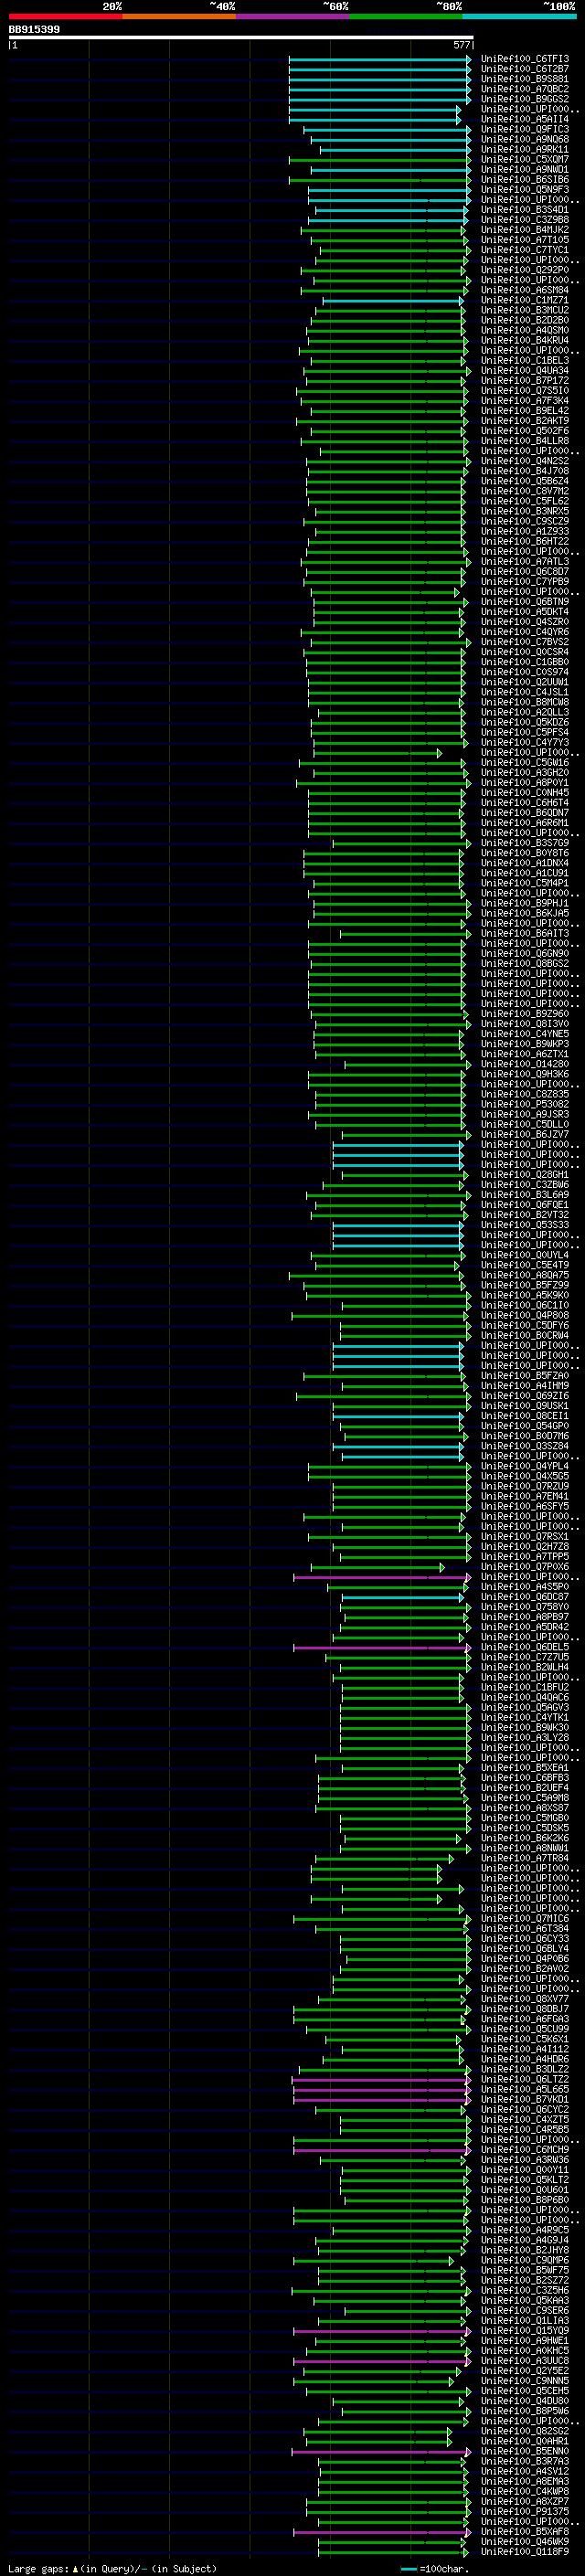The width and height of the screenshot is (585, 2576).
Task: Open the UniRef100_C6T2B7 hit
Action: coord(525,69)
